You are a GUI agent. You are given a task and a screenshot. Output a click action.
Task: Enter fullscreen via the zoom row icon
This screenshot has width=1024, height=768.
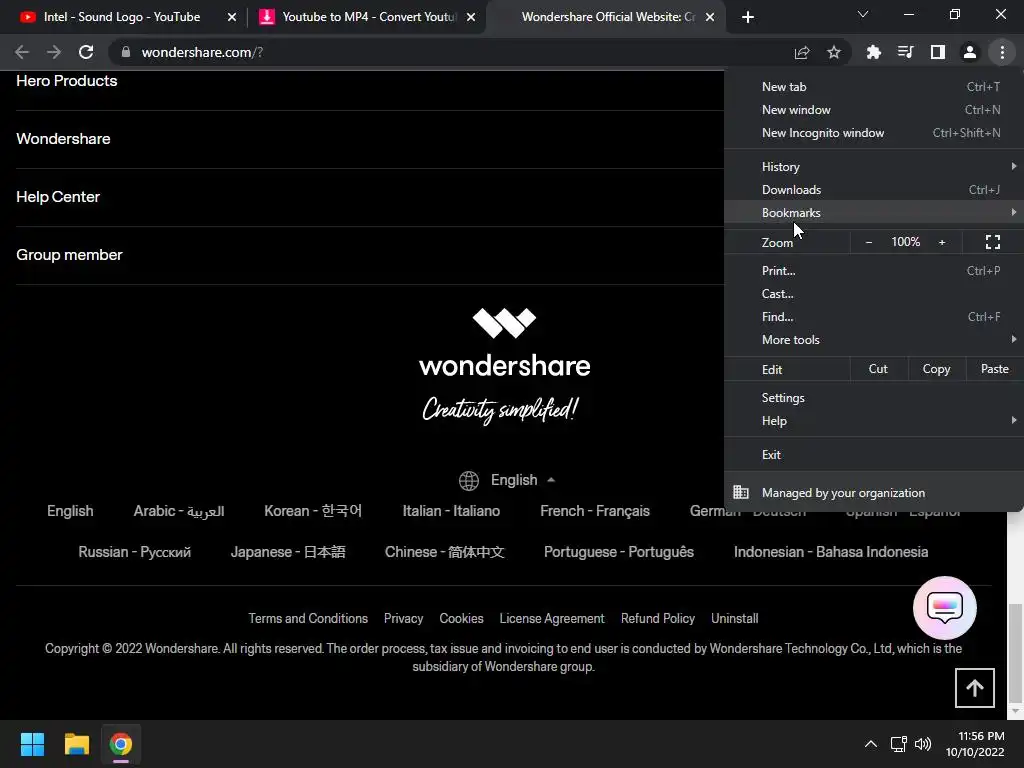(x=993, y=242)
